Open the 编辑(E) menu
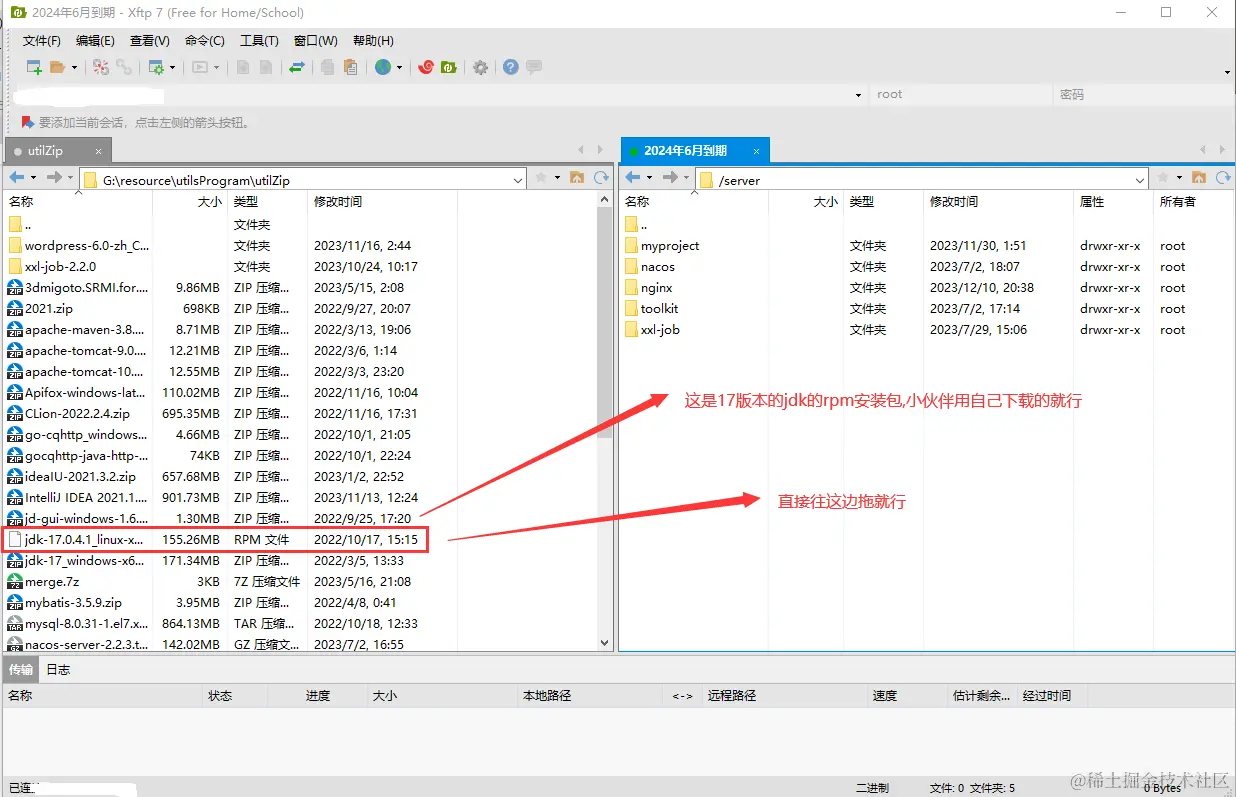The width and height of the screenshot is (1236, 797). [x=95, y=41]
